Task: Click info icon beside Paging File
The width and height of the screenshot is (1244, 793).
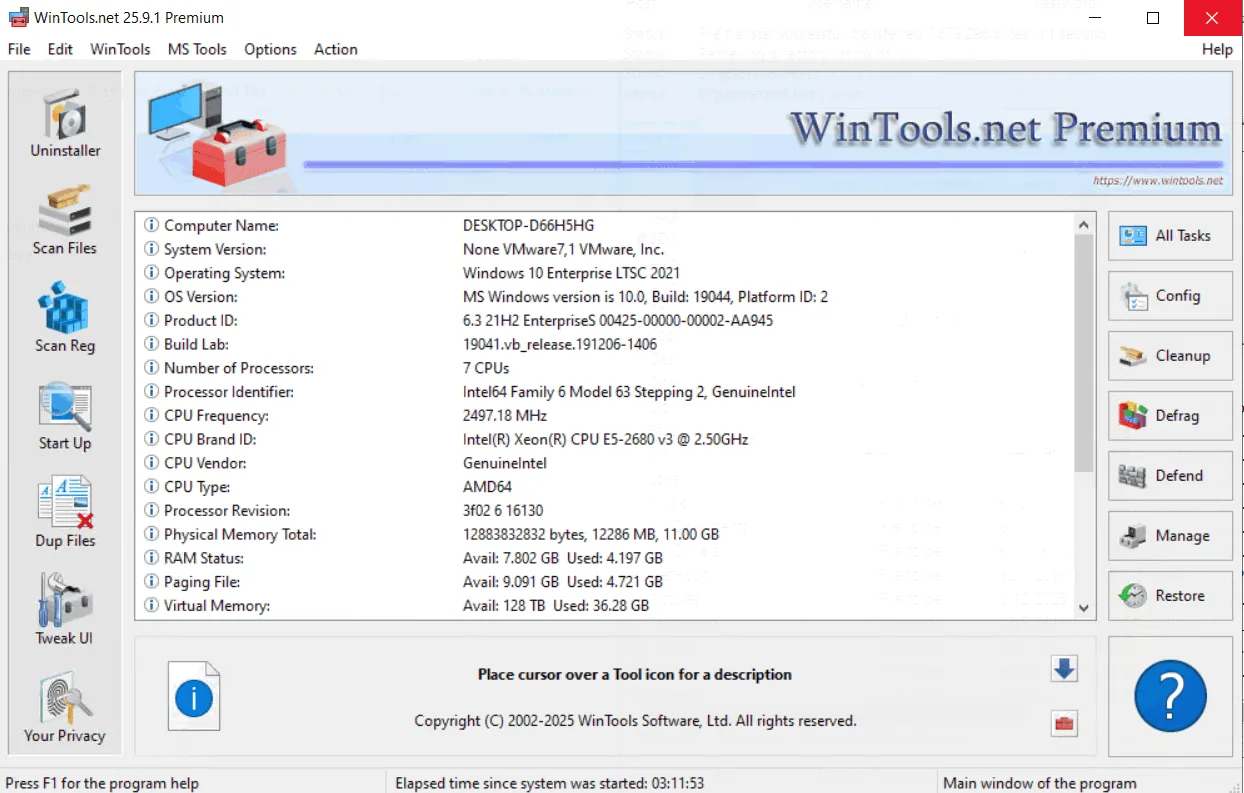Action: (x=152, y=581)
